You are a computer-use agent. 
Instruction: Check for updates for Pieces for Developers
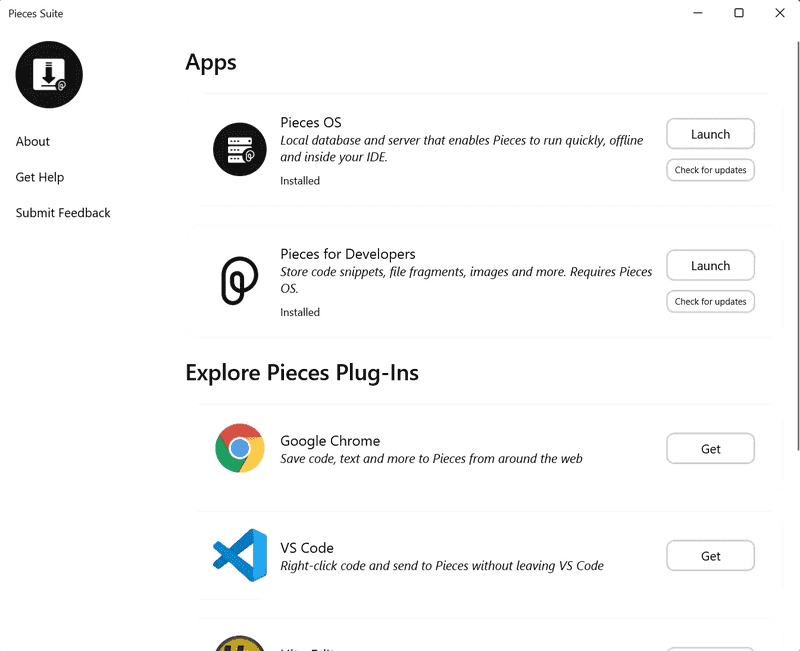710,301
